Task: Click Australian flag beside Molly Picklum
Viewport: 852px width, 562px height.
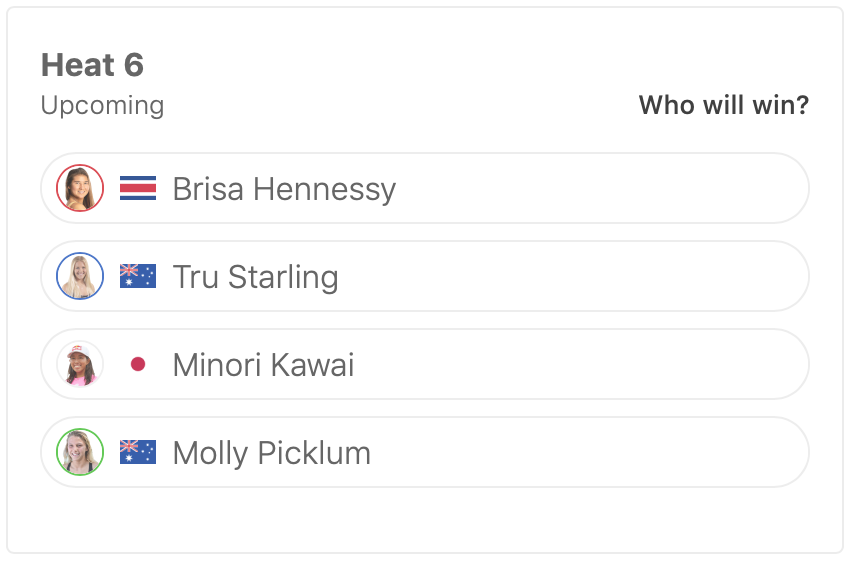Action: (x=138, y=452)
